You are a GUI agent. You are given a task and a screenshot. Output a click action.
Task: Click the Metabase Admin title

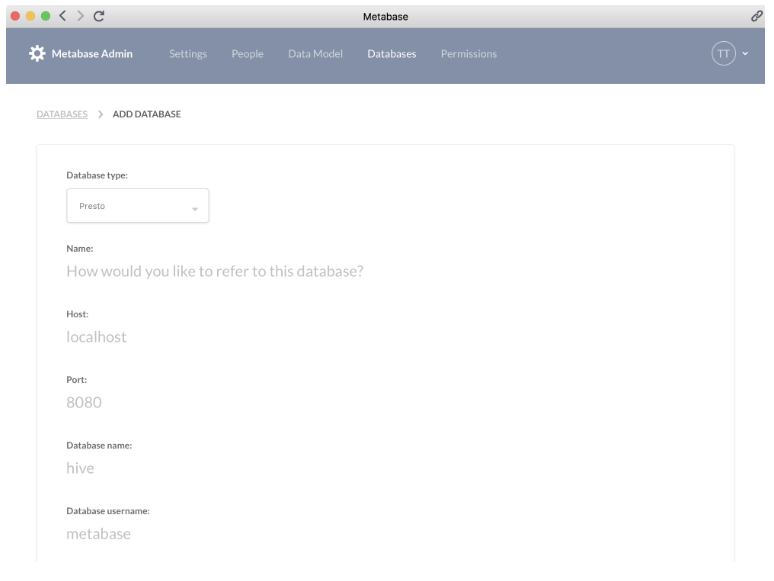pos(92,53)
